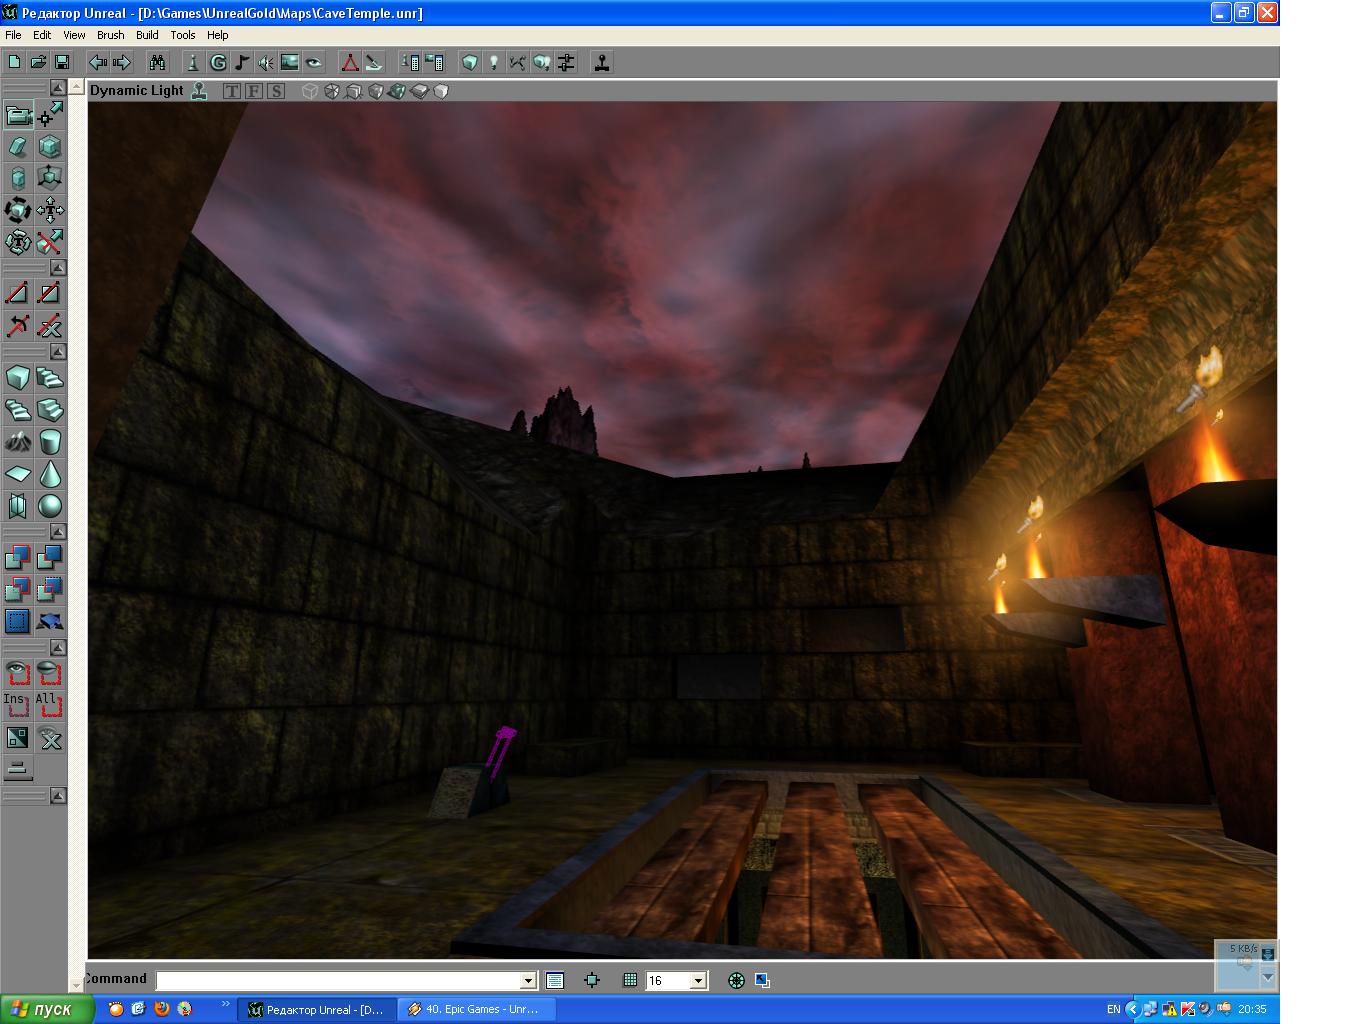
Task: Open the View menu
Action: click(x=74, y=35)
